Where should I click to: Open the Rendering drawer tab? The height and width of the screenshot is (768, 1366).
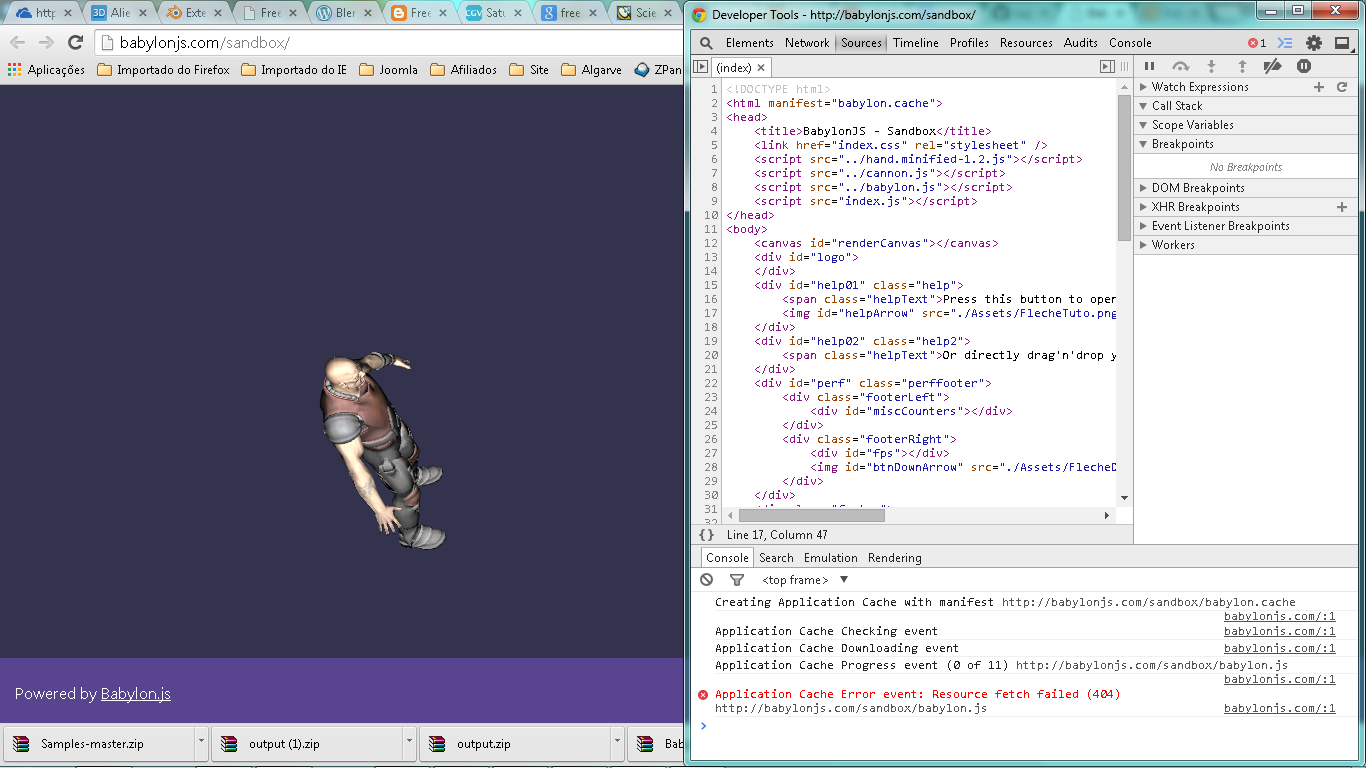[x=895, y=558]
